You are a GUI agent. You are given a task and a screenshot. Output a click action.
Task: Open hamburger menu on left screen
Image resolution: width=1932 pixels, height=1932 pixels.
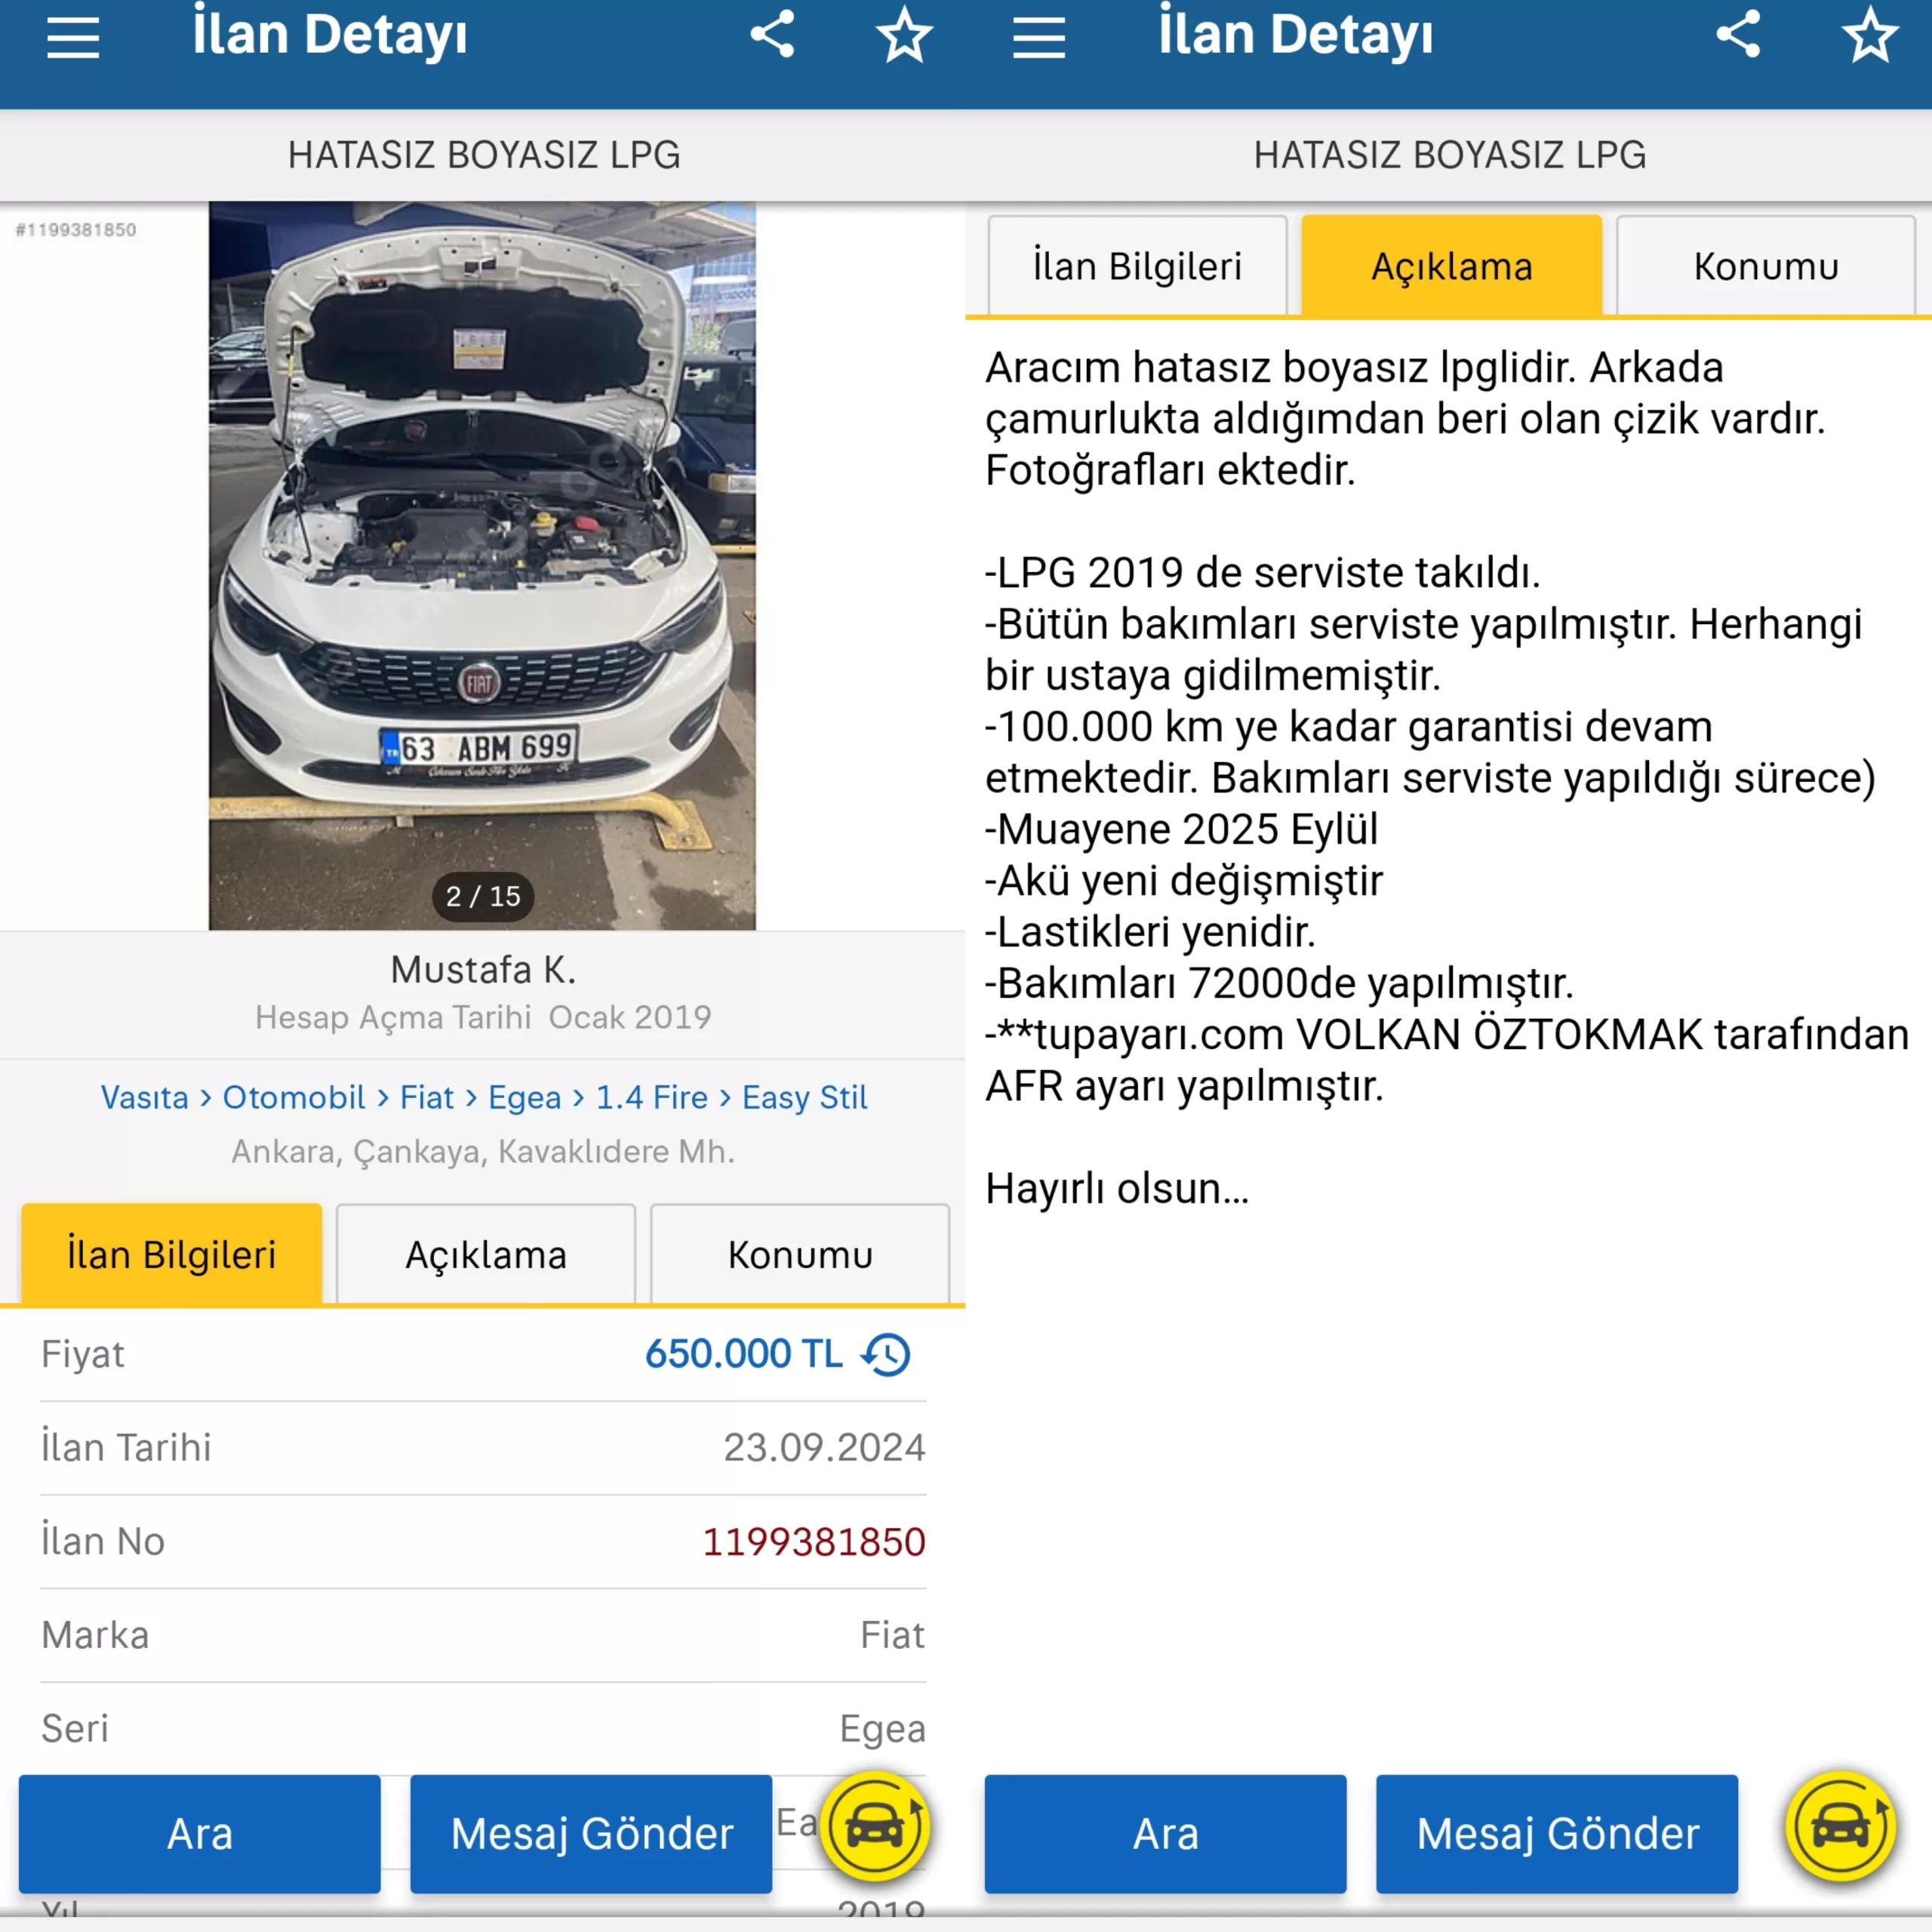(x=73, y=38)
